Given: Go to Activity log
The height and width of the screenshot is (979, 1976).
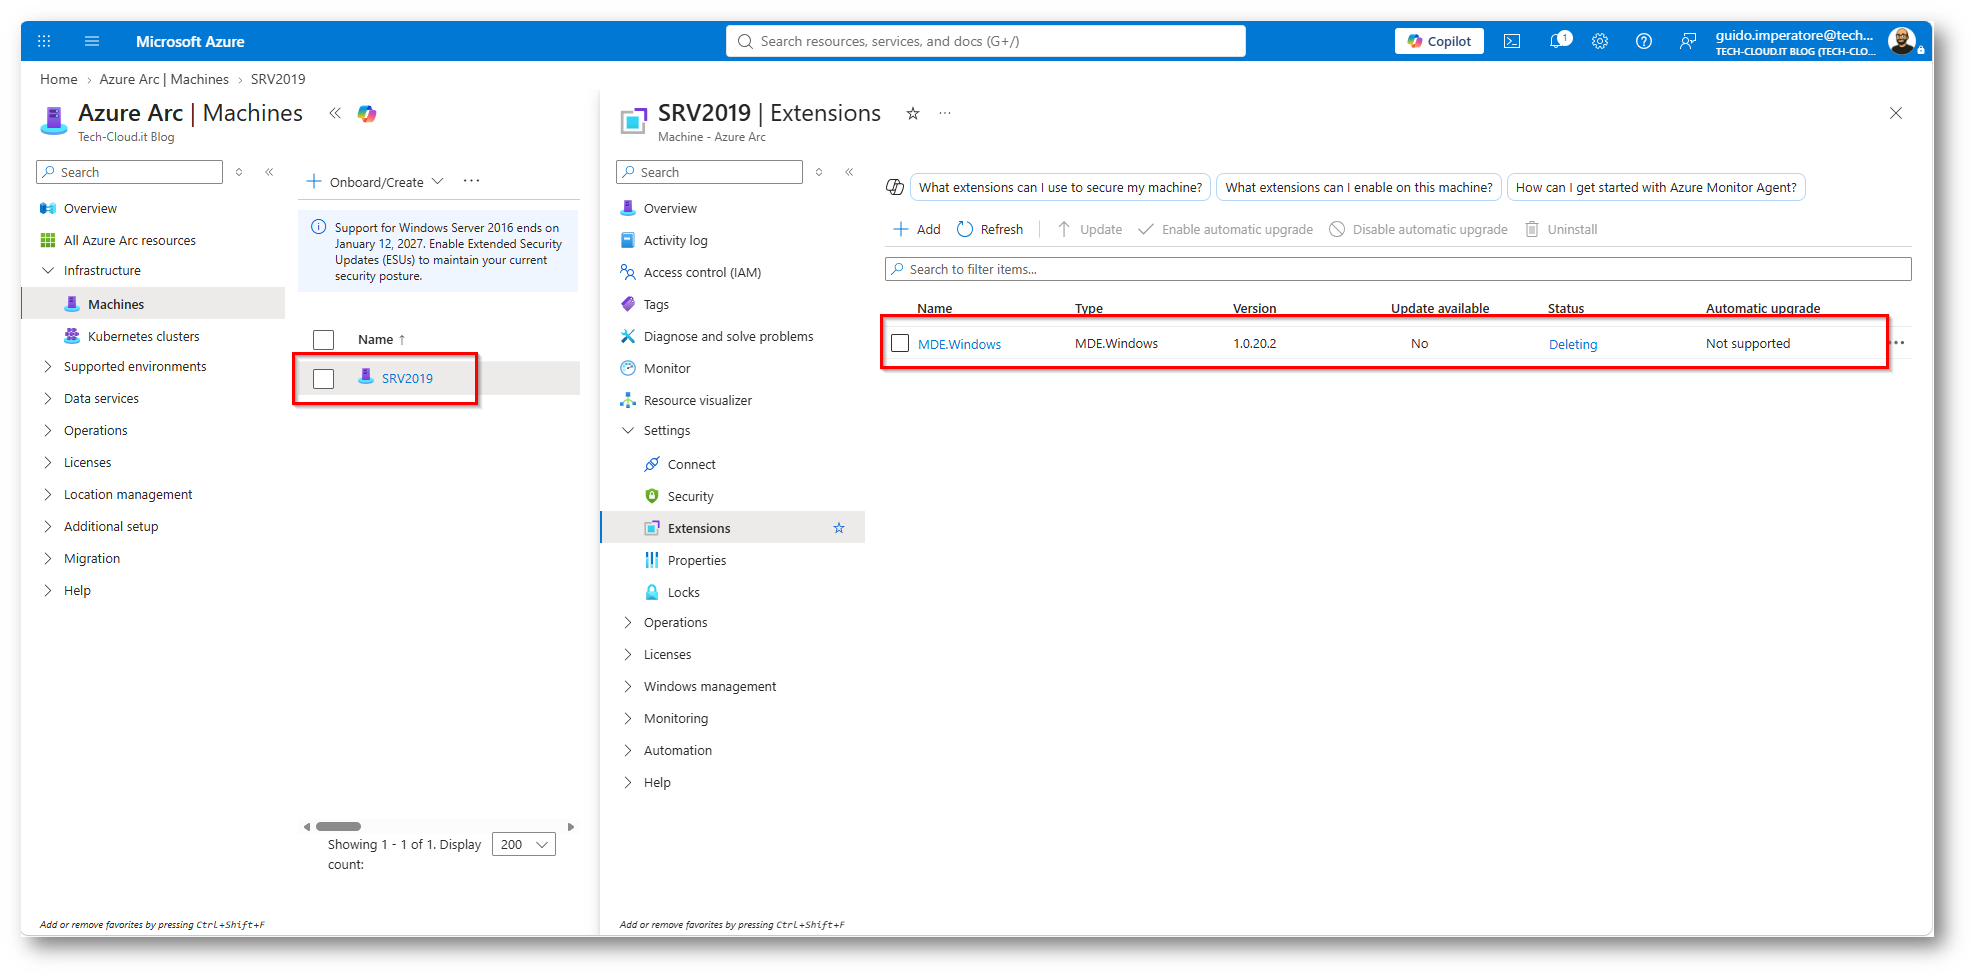Looking at the screenshot, I should (675, 241).
